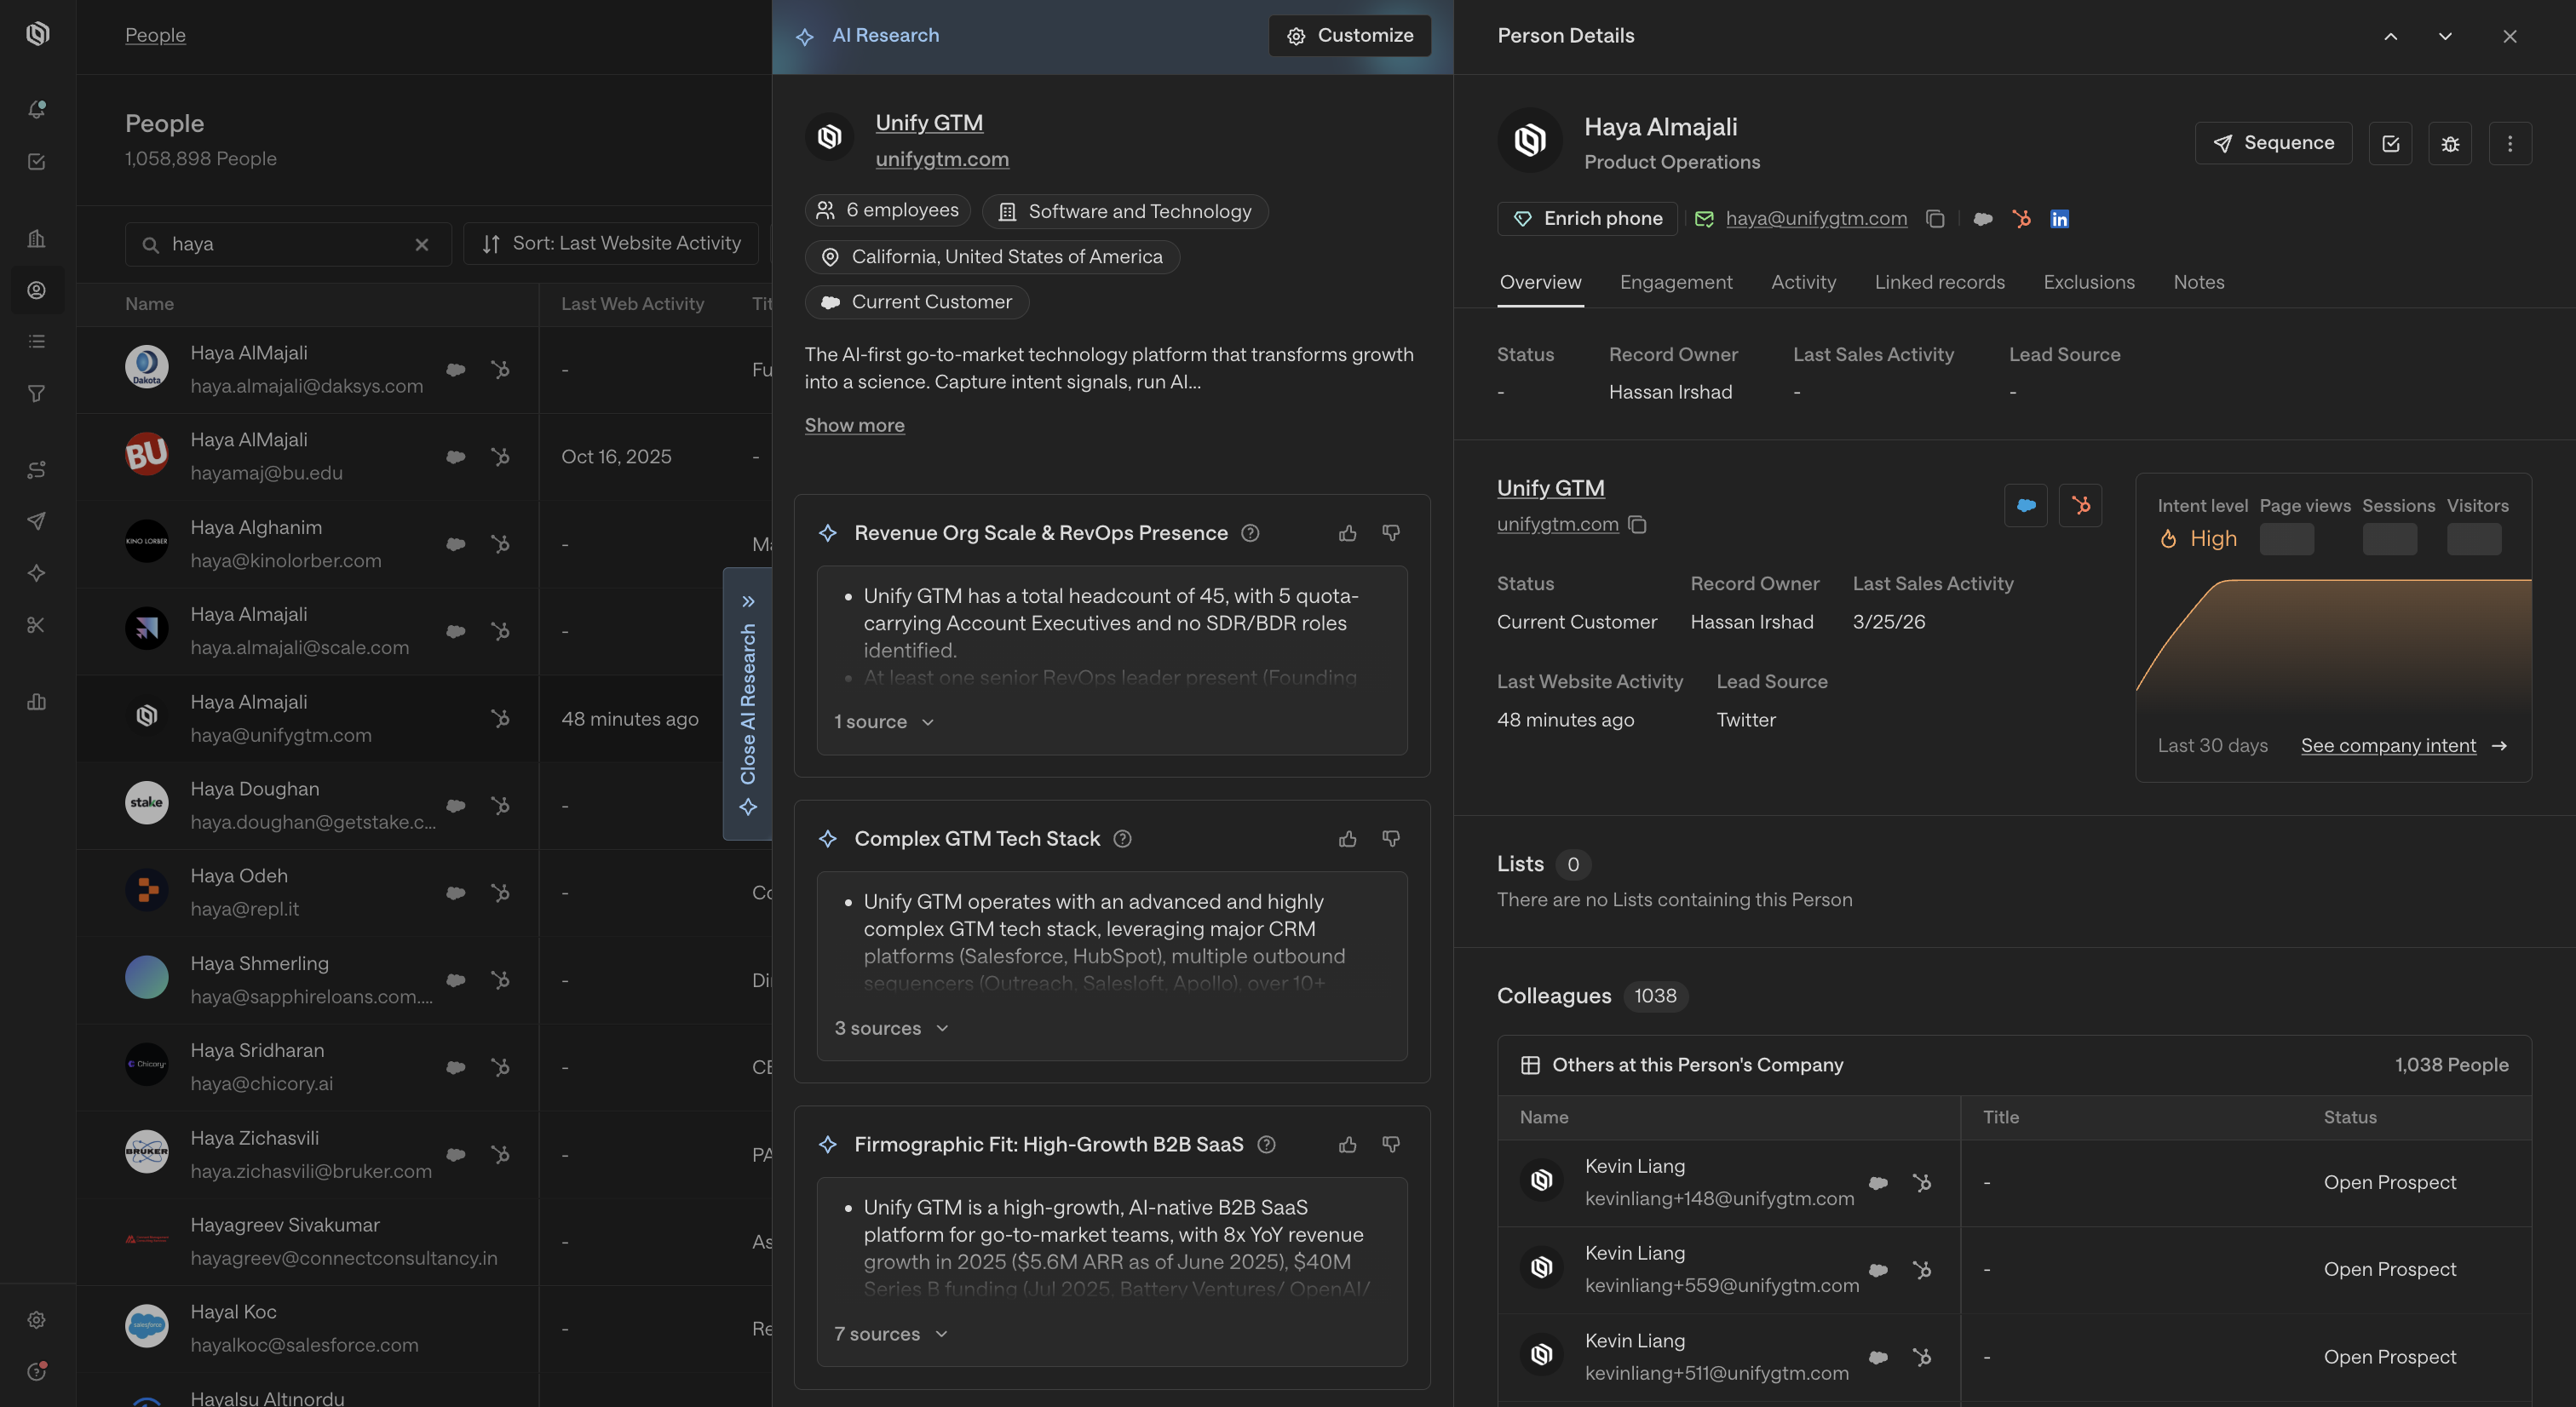Open the settings gear in the sidebar
The height and width of the screenshot is (1407, 2576).
coord(37,1320)
